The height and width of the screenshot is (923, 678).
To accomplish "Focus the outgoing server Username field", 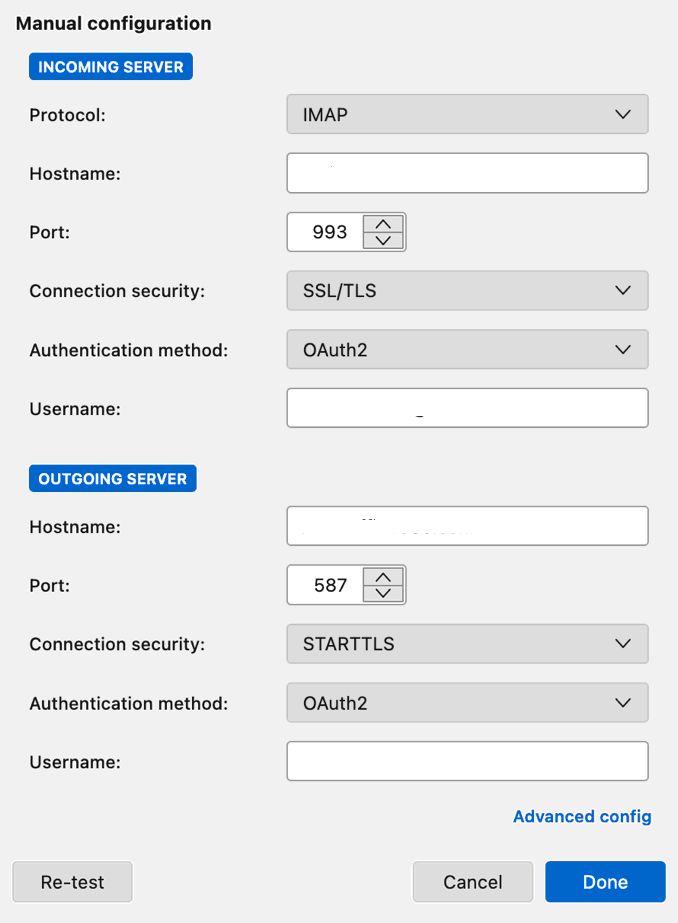I will point(467,761).
